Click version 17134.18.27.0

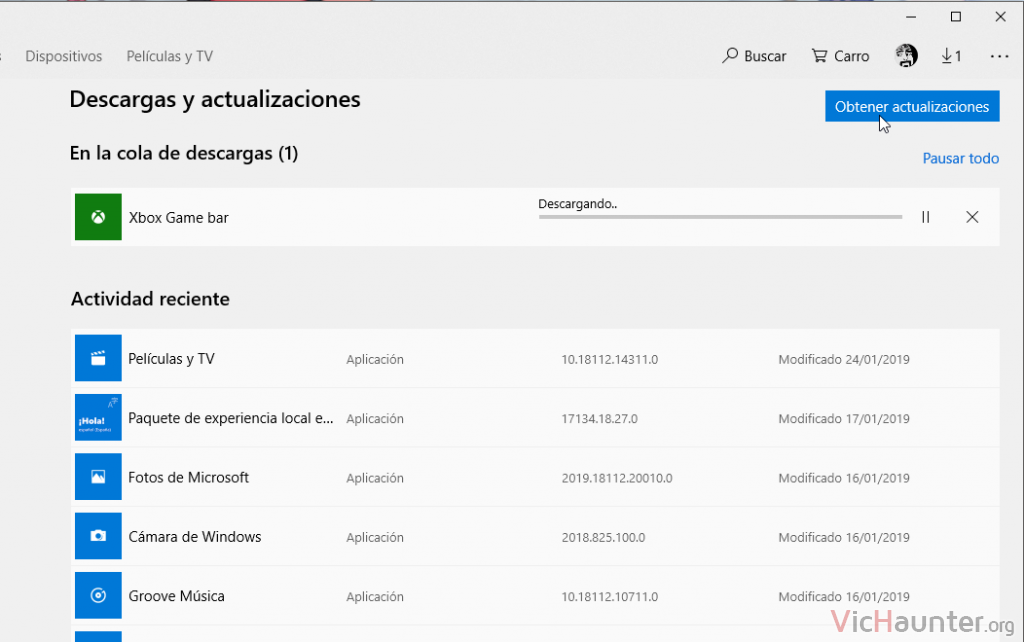[600, 419]
